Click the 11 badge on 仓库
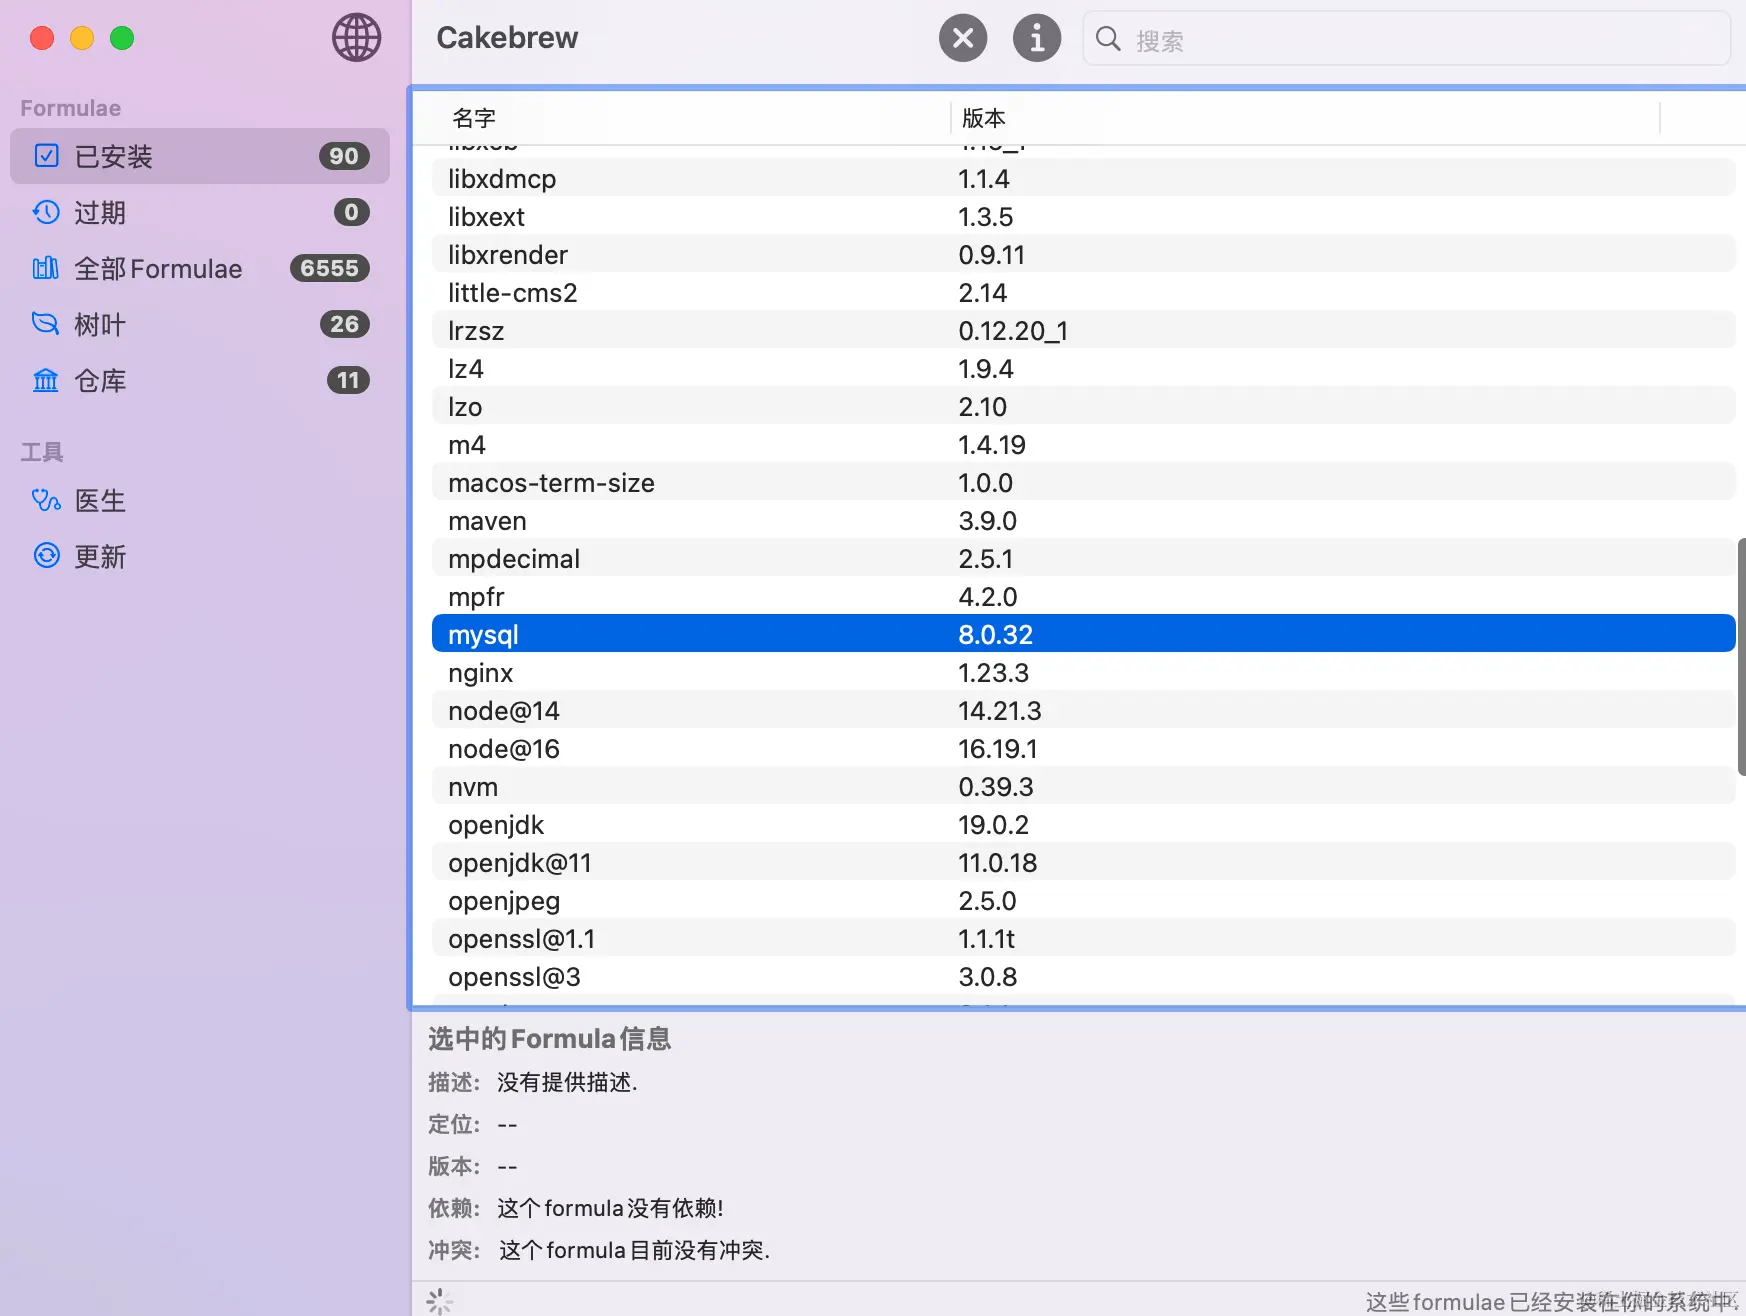Image resolution: width=1746 pixels, height=1316 pixels. pos(348,380)
